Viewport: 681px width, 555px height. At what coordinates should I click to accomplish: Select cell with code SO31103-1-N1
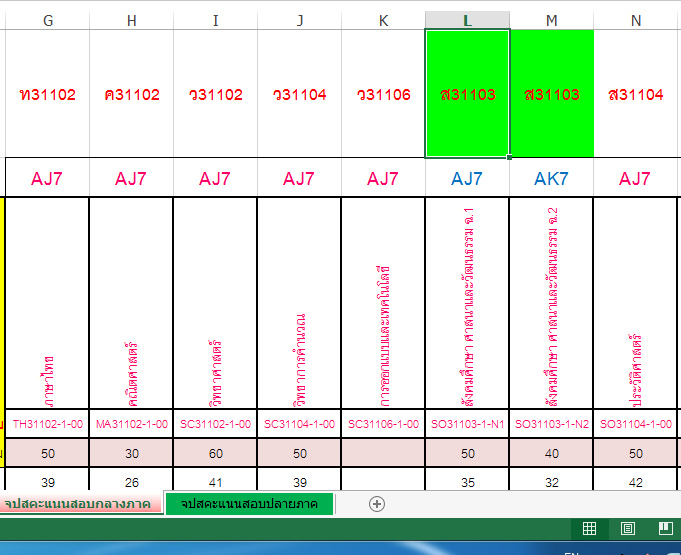[x=467, y=424]
